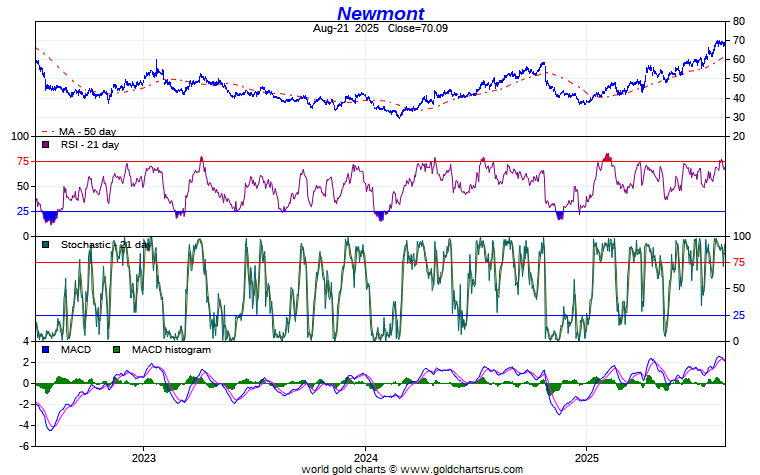The image size is (760, 475).
Task: Click the green MACD histogram legend swatch
Action: (117, 350)
